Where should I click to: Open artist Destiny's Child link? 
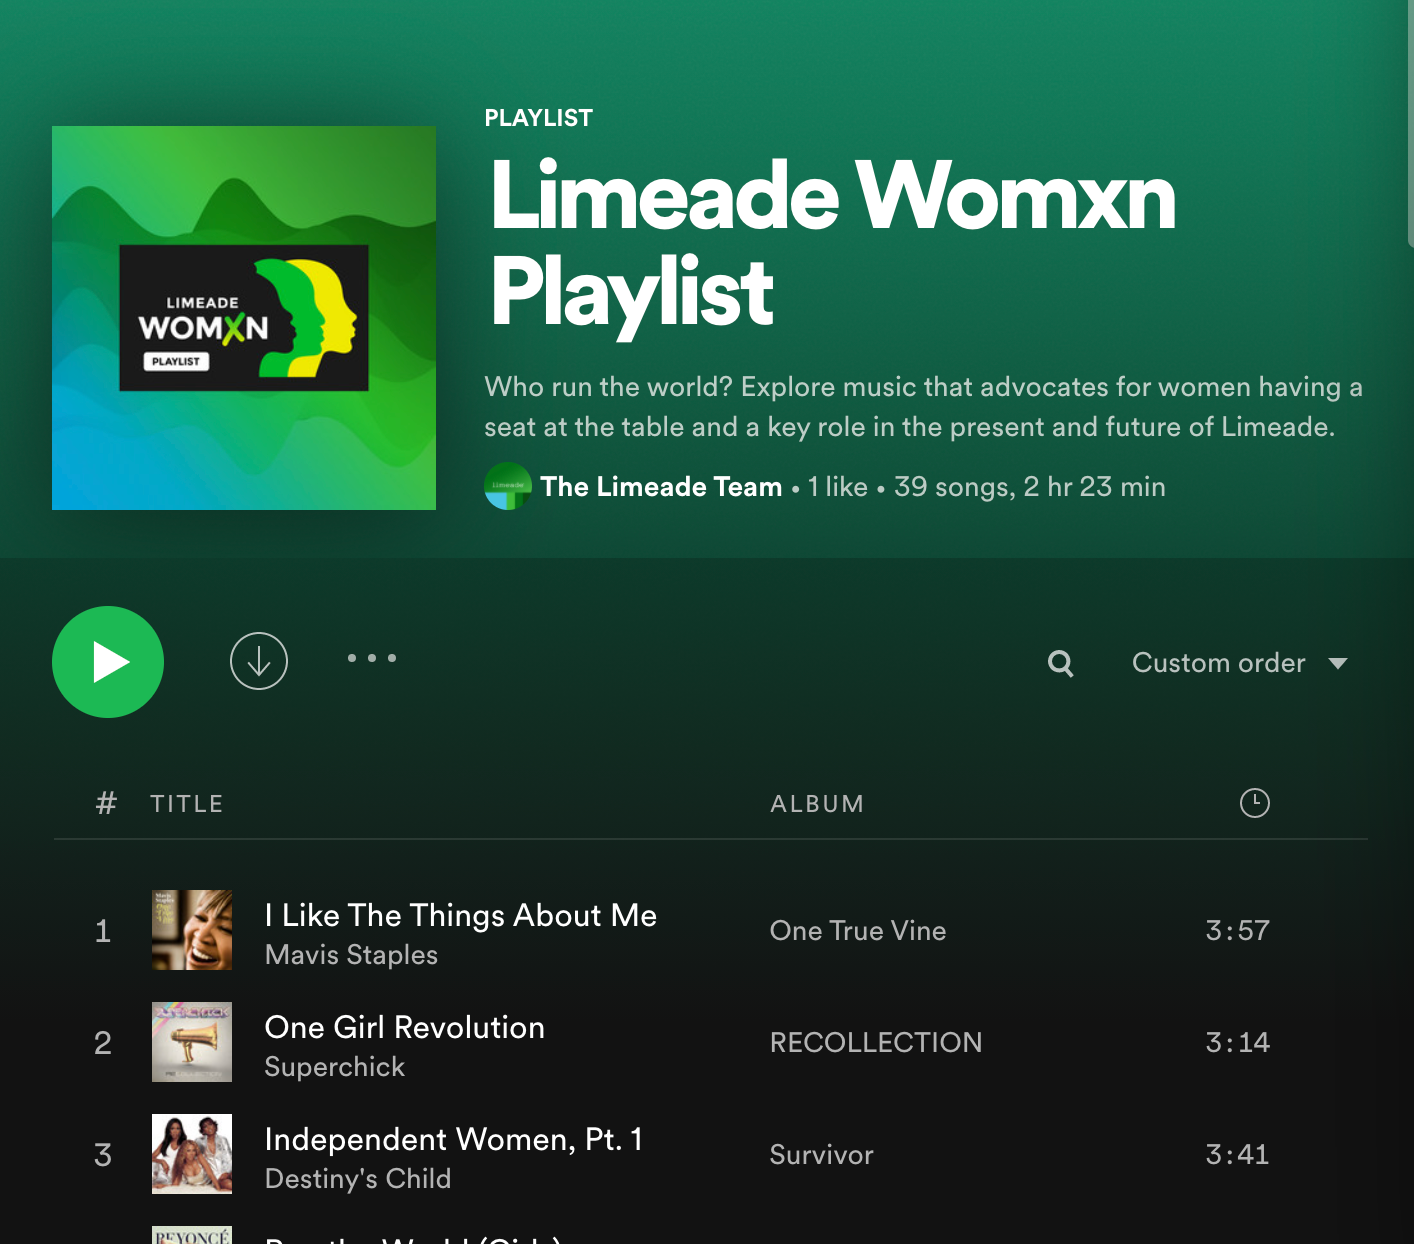click(x=357, y=1179)
